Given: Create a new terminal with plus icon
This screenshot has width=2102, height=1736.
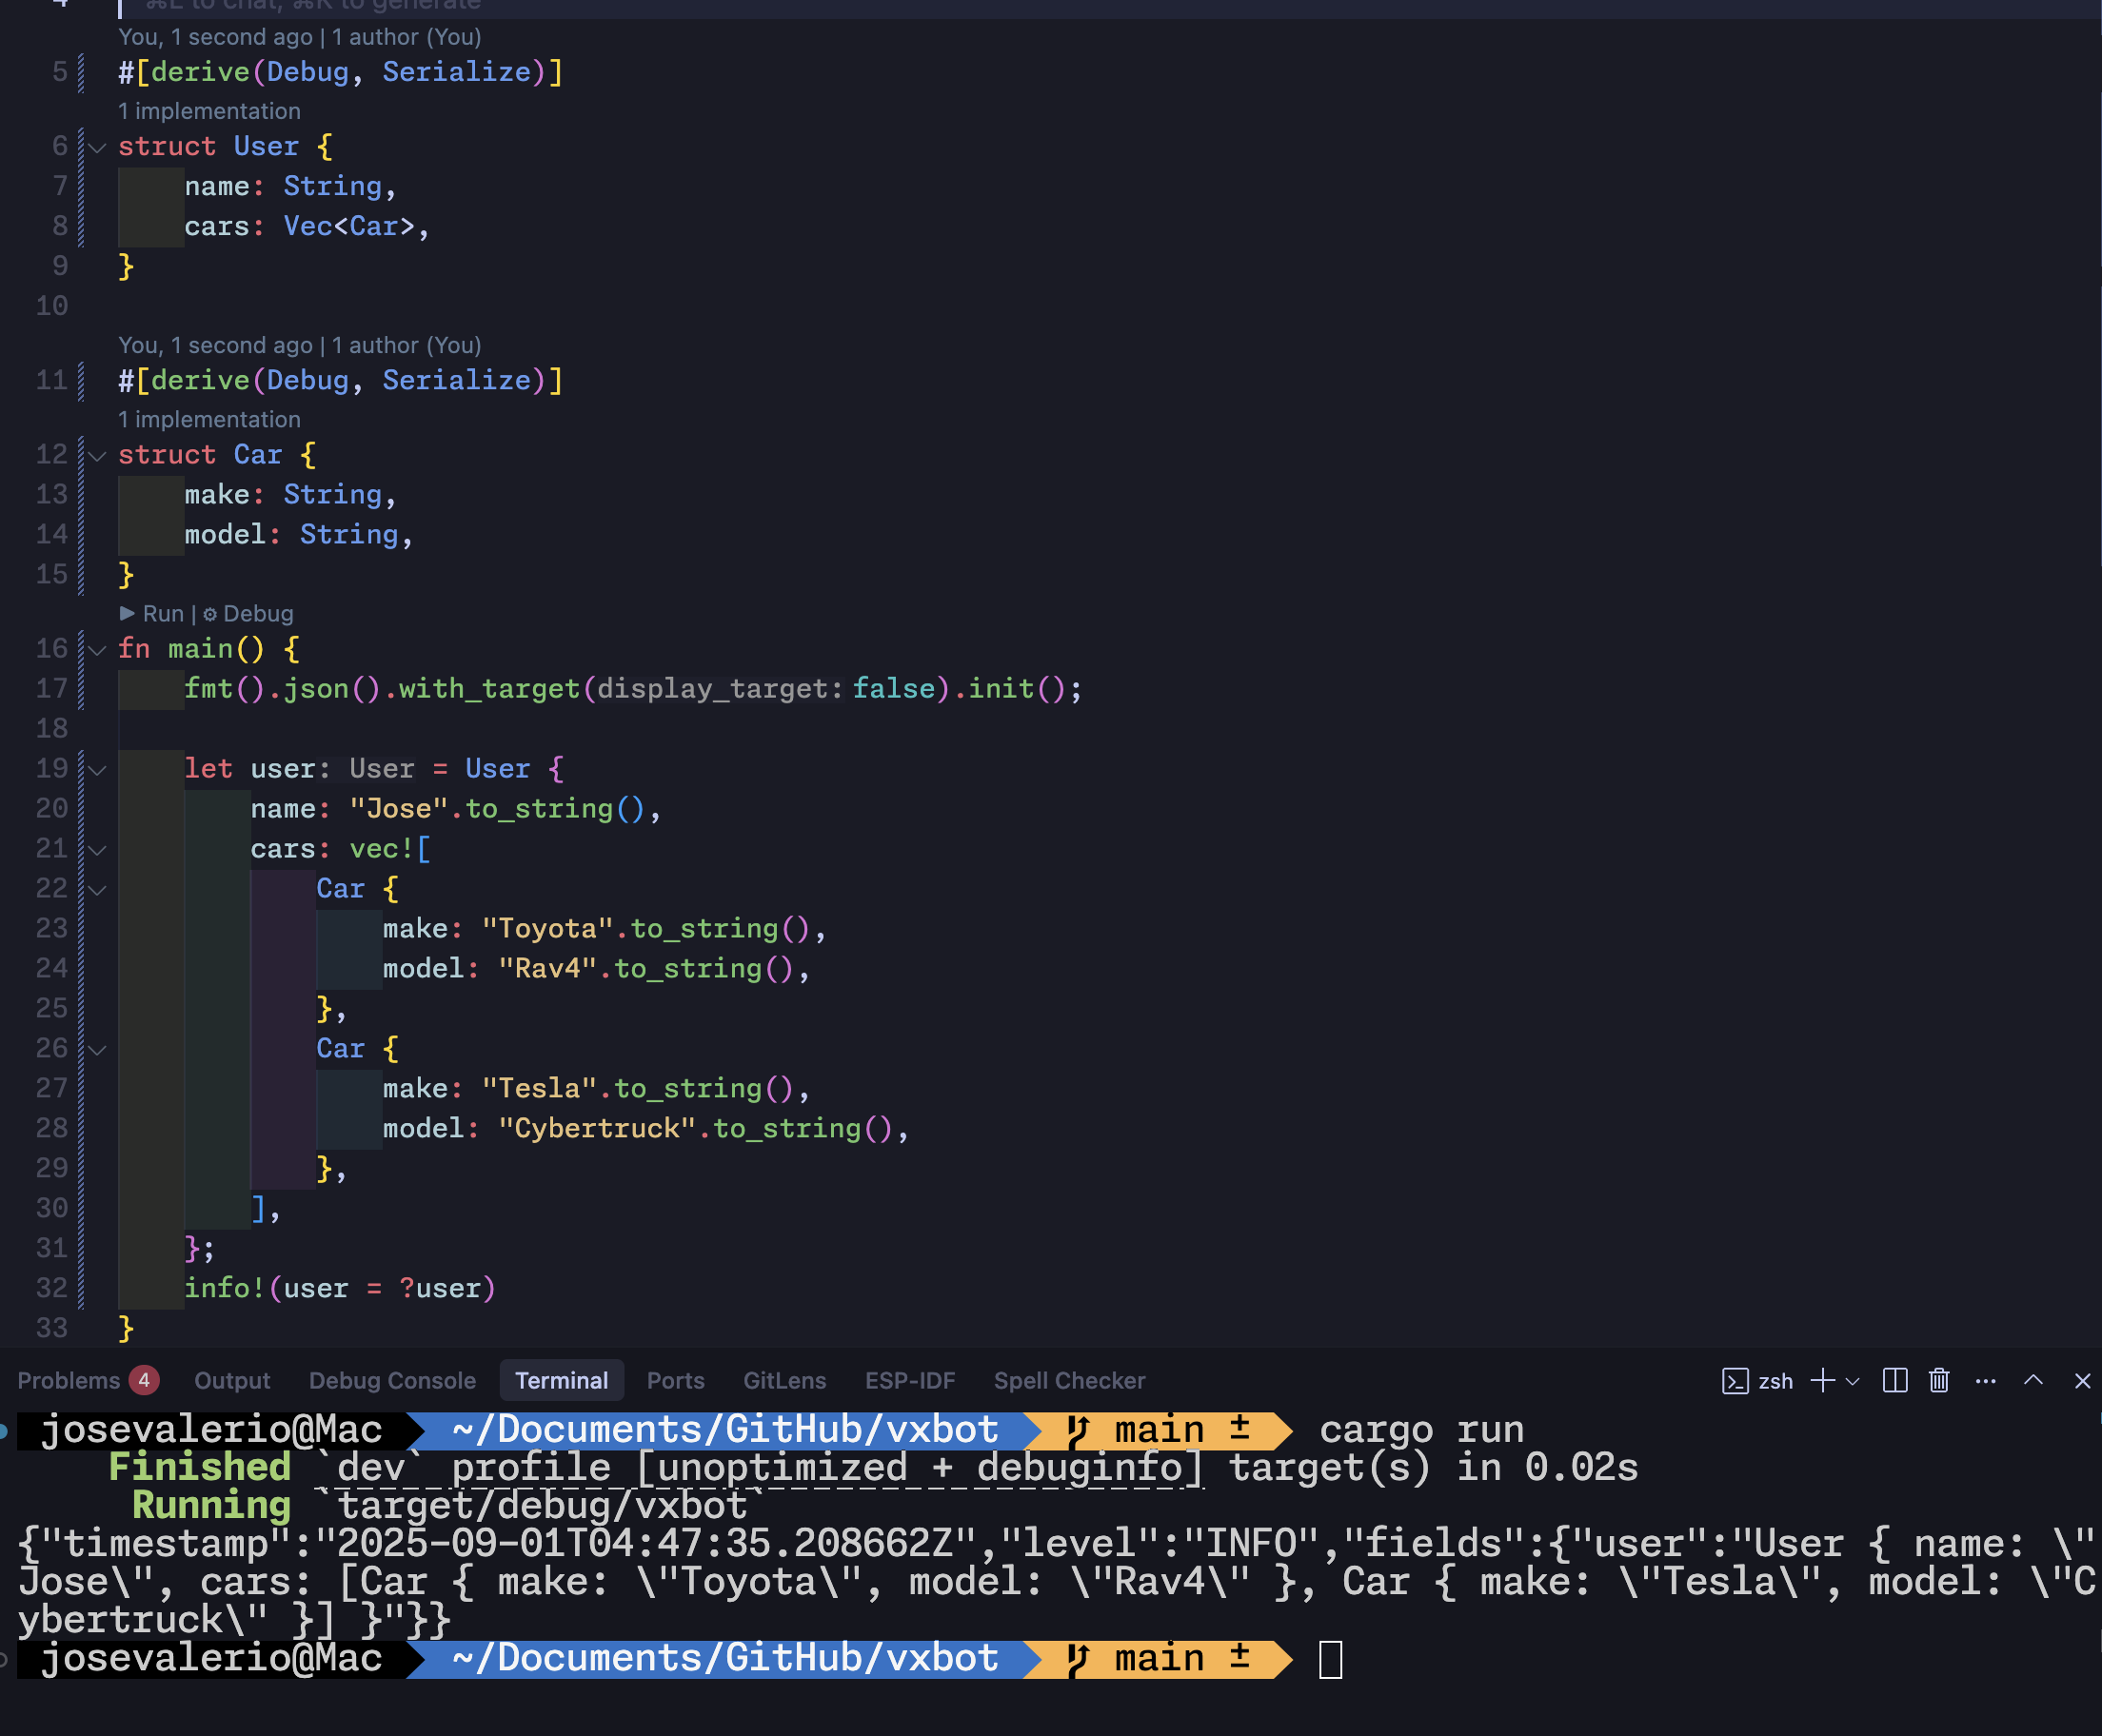Looking at the screenshot, I should (x=1822, y=1381).
